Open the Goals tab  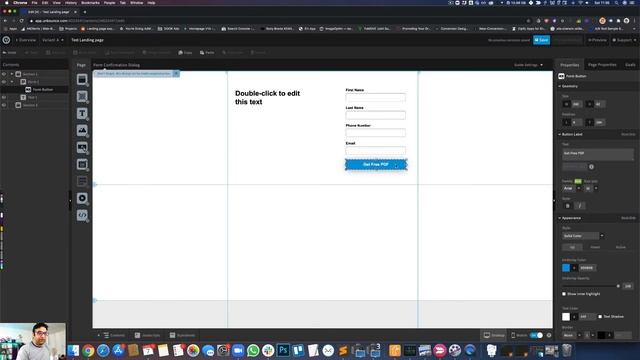(x=630, y=65)
